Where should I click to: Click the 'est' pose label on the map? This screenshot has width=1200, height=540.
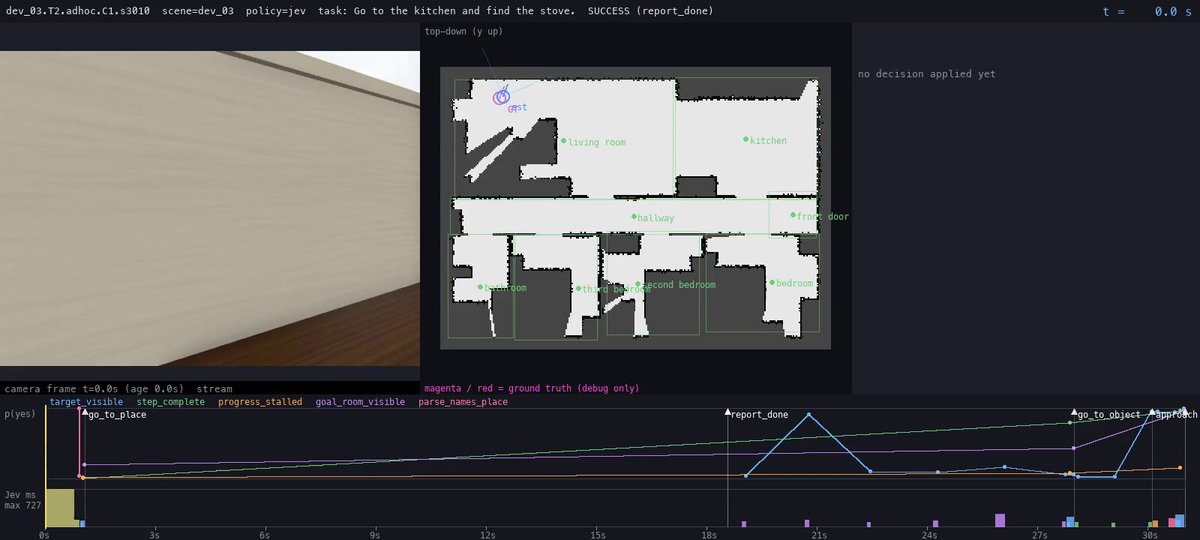point(518,106)
